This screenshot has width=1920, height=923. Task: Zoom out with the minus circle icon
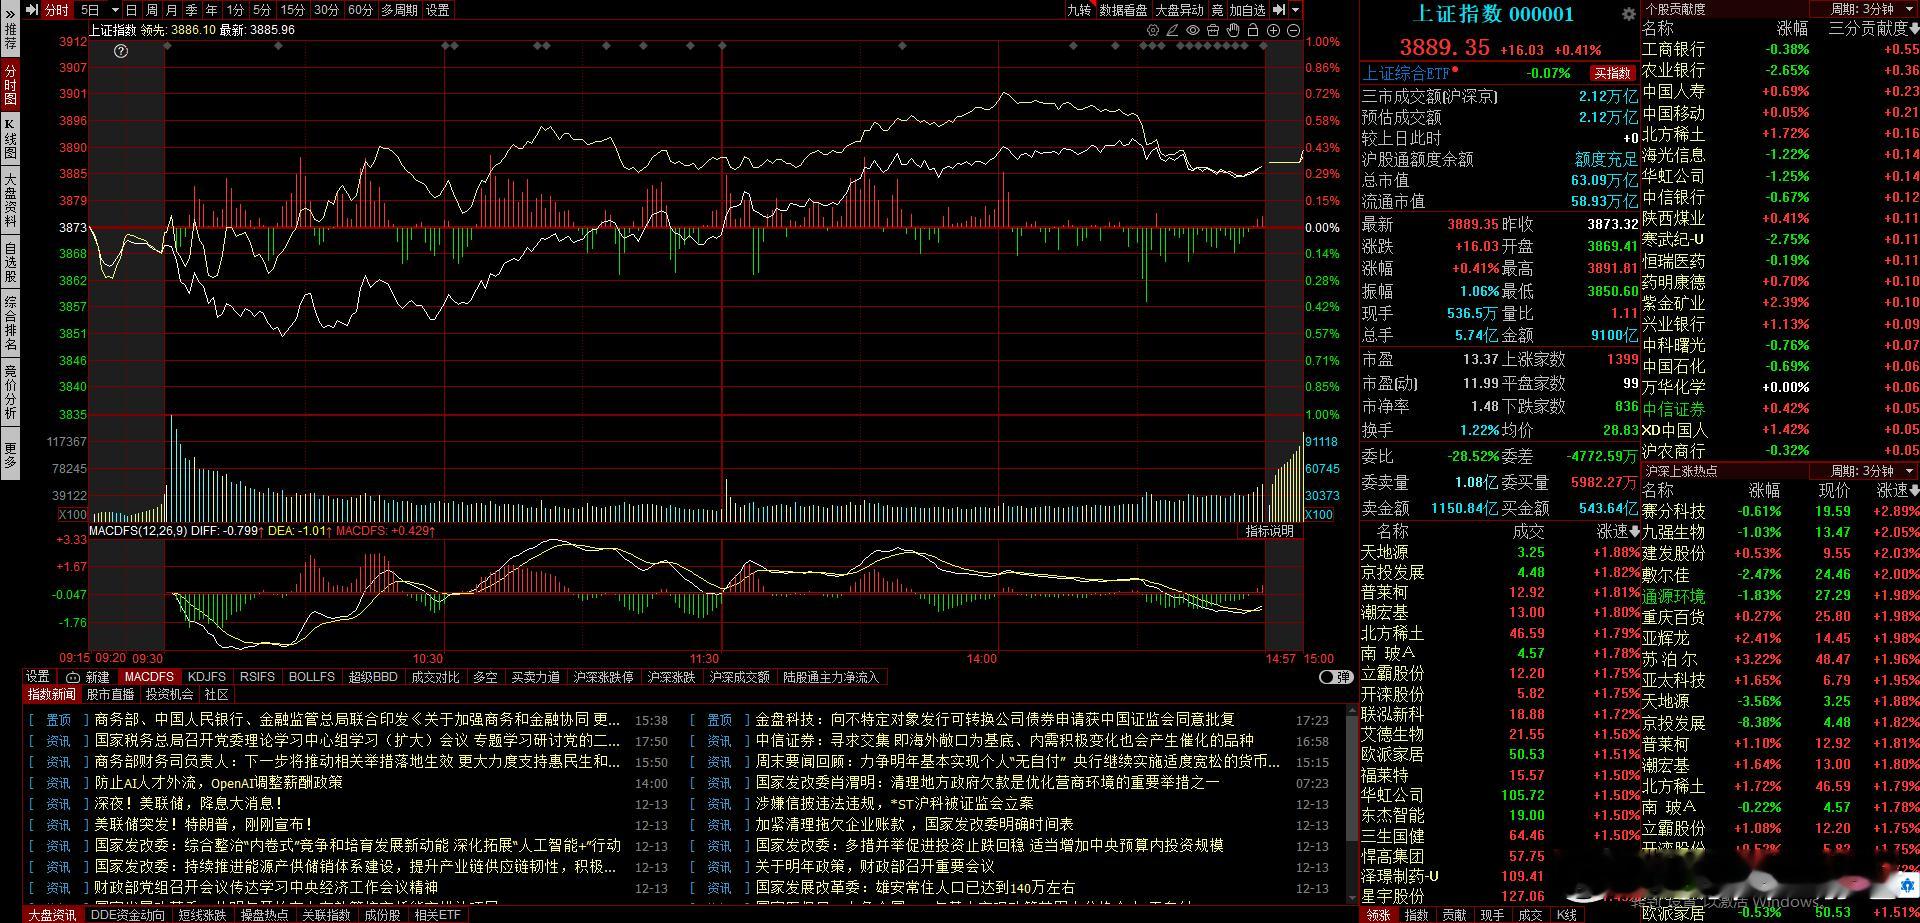click(1293, 30)
